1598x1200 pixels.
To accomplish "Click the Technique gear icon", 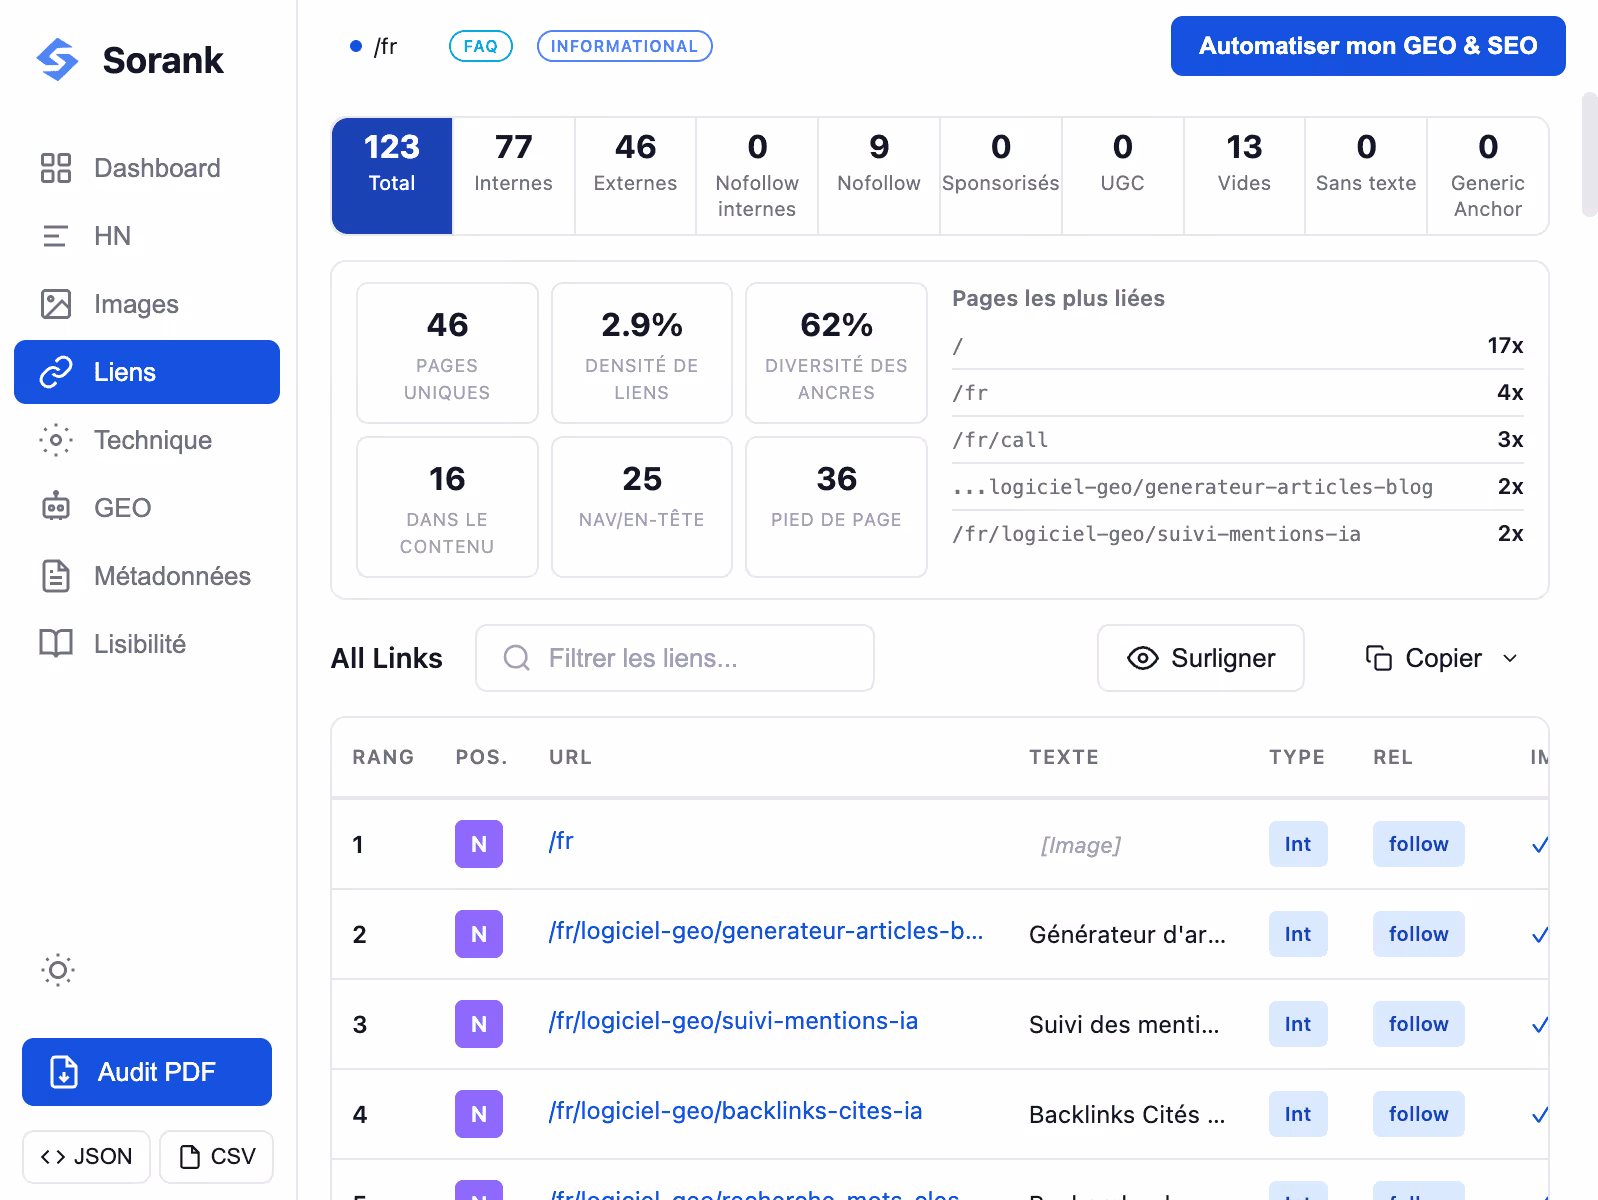I will (x=56, y=440).
